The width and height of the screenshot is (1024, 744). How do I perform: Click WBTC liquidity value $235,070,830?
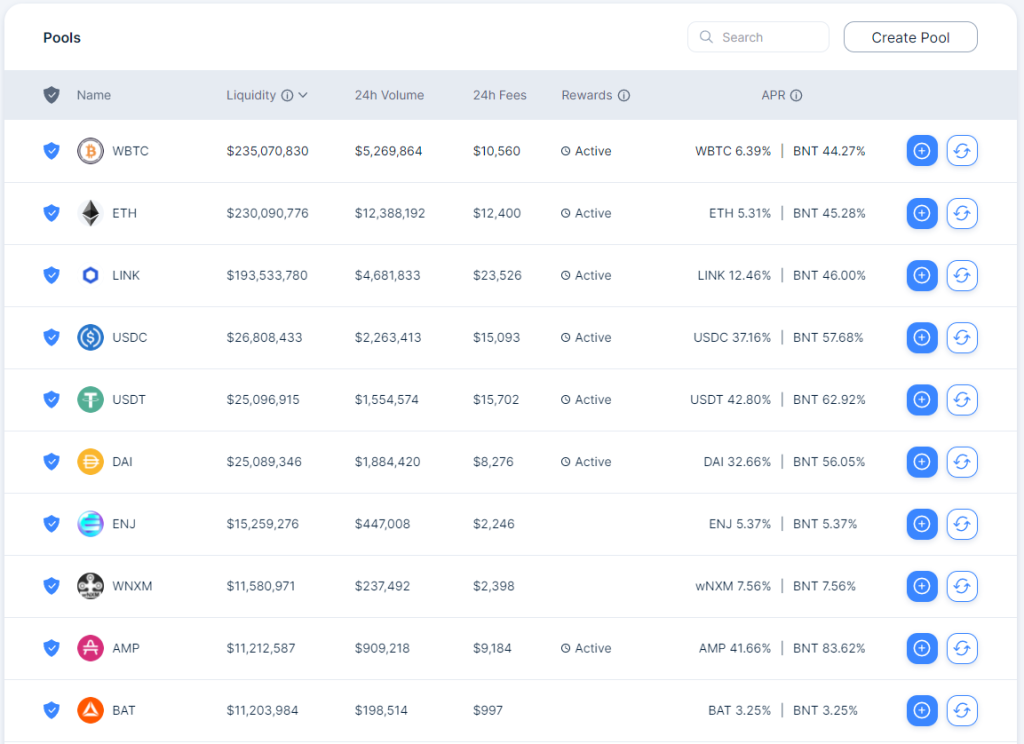(x=267, y=151)
